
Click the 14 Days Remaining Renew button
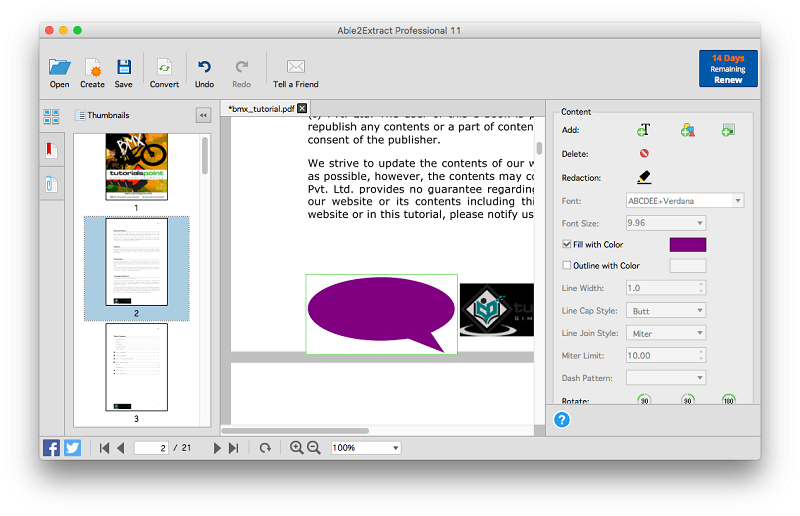(x=728, y=68)
